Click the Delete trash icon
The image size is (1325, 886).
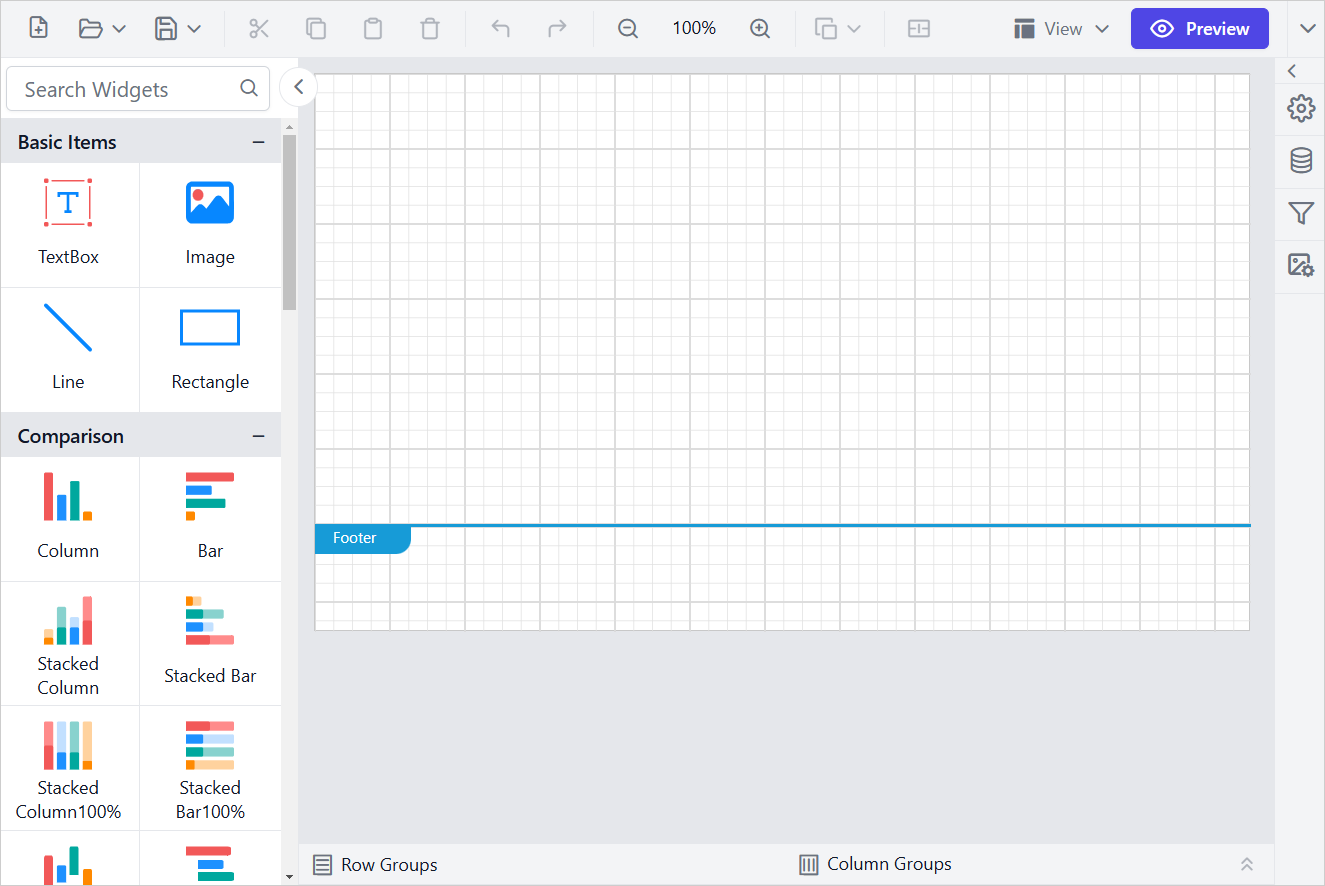pos(430,28)
